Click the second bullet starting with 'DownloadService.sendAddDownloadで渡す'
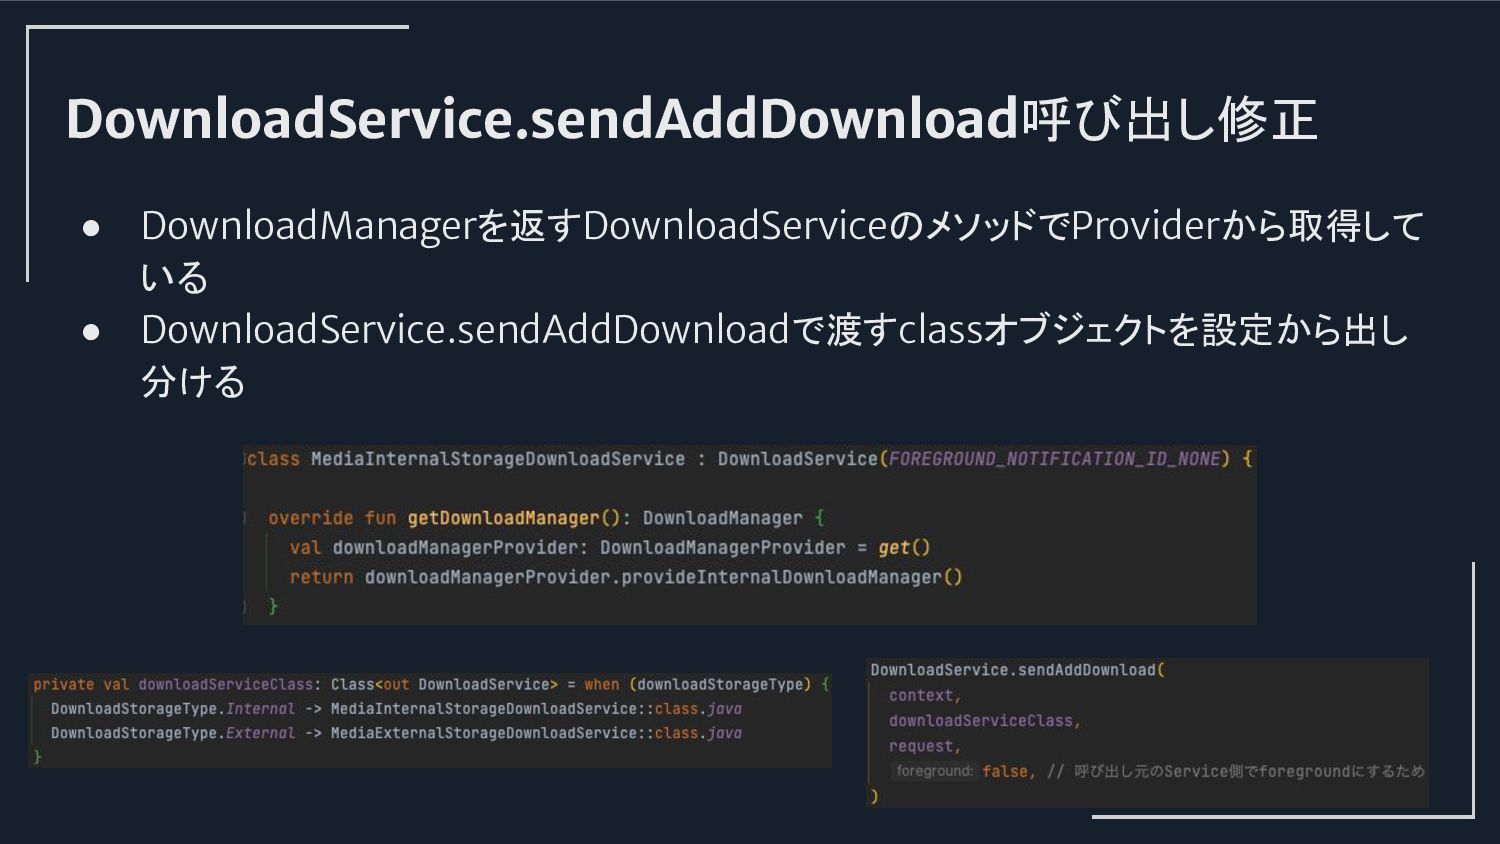The width and height of the screenshot is (1500, 844). pos(775,354)
